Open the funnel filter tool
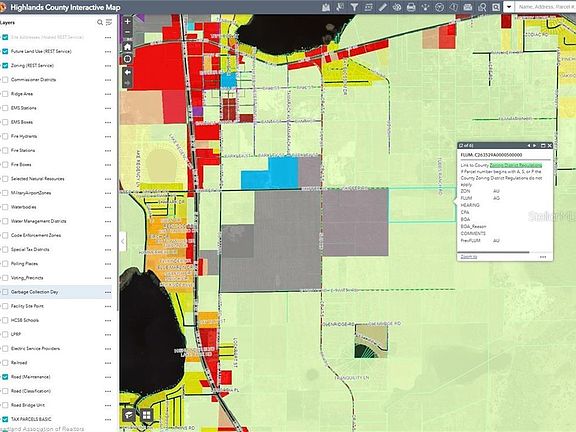 (354, 7)
